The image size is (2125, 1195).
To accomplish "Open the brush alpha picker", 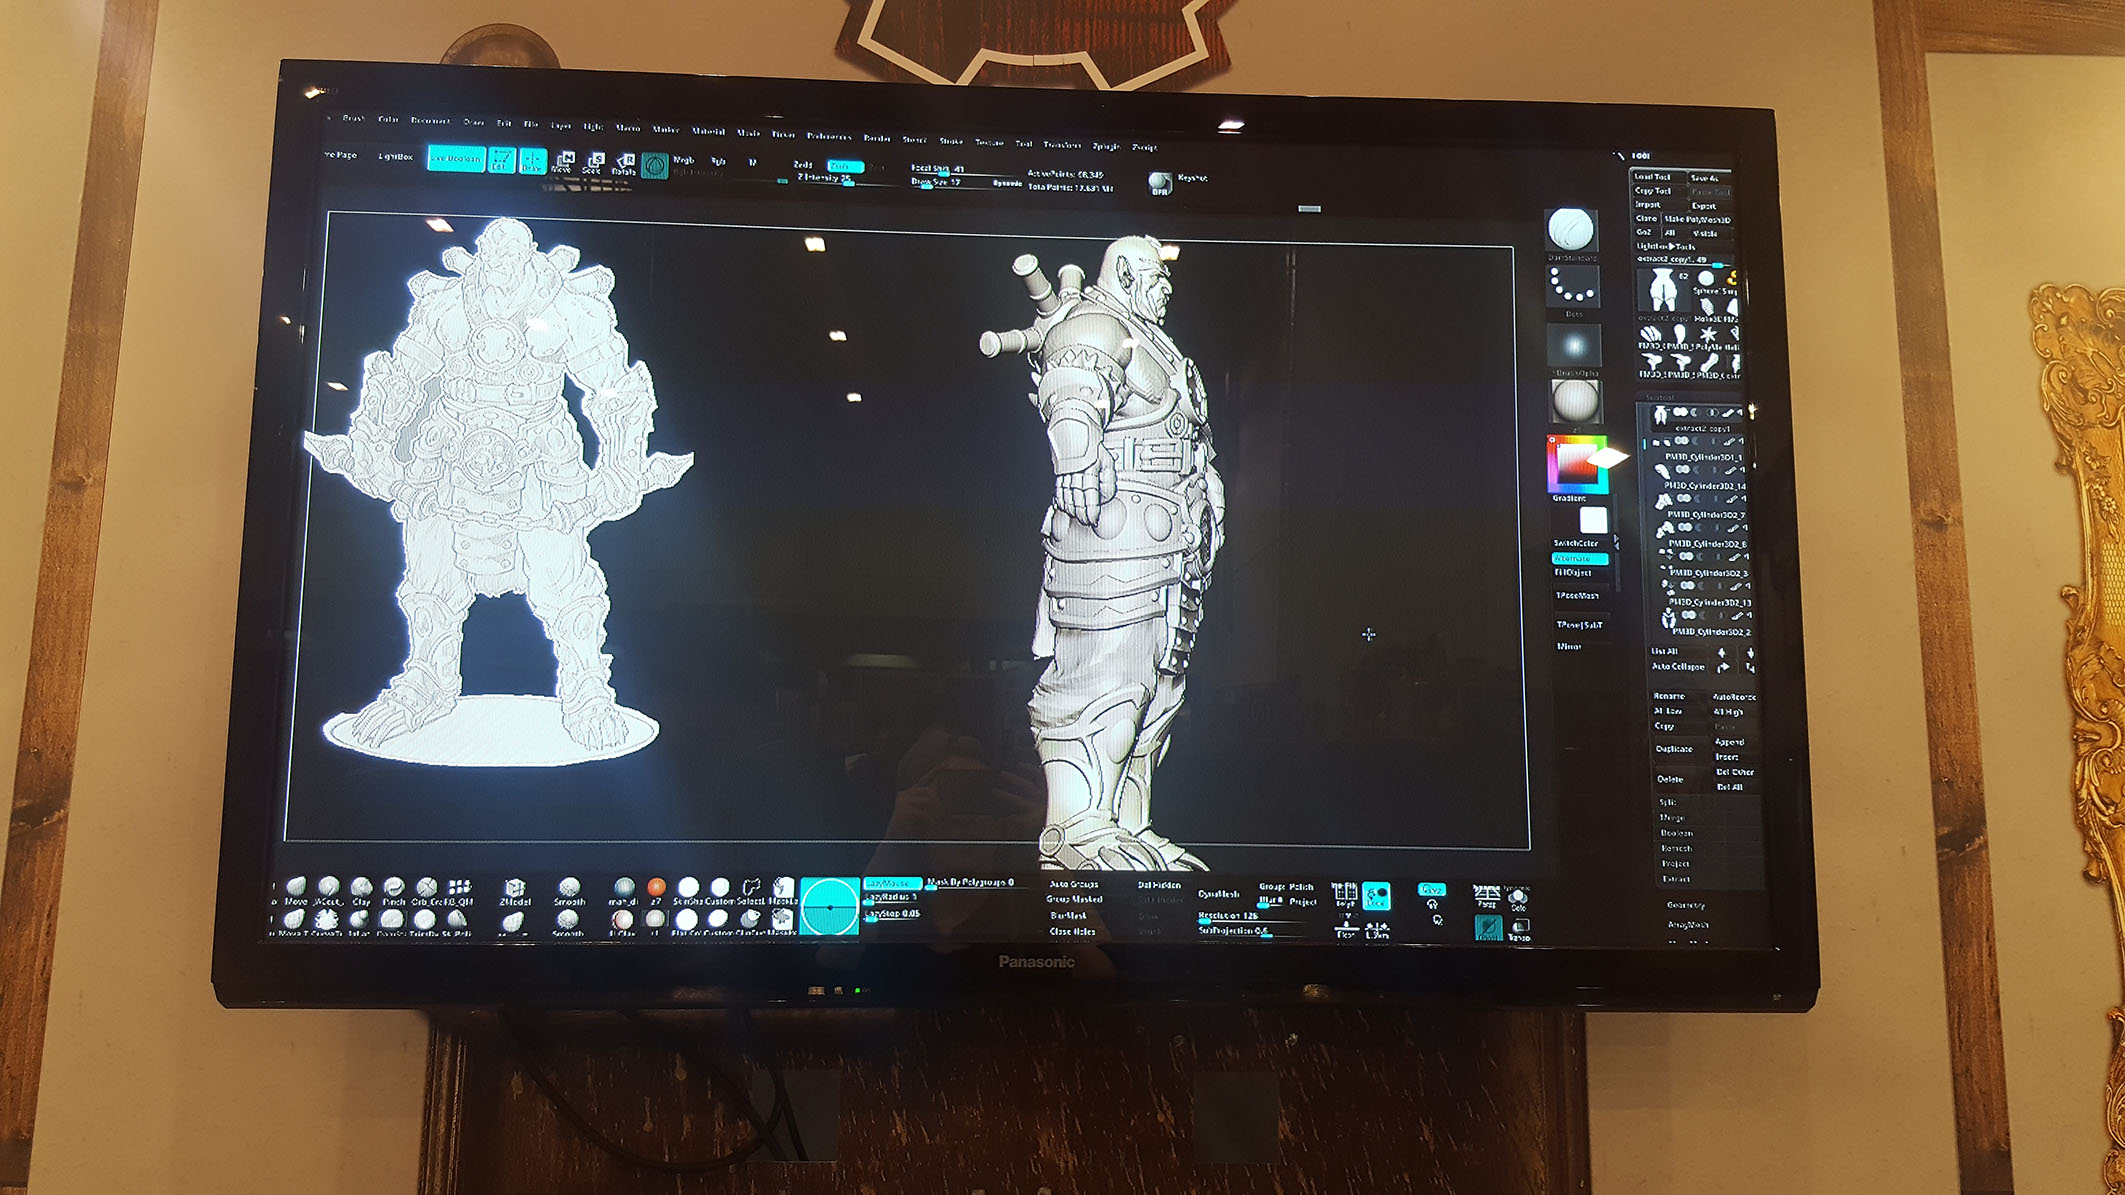I will 1574,346.
